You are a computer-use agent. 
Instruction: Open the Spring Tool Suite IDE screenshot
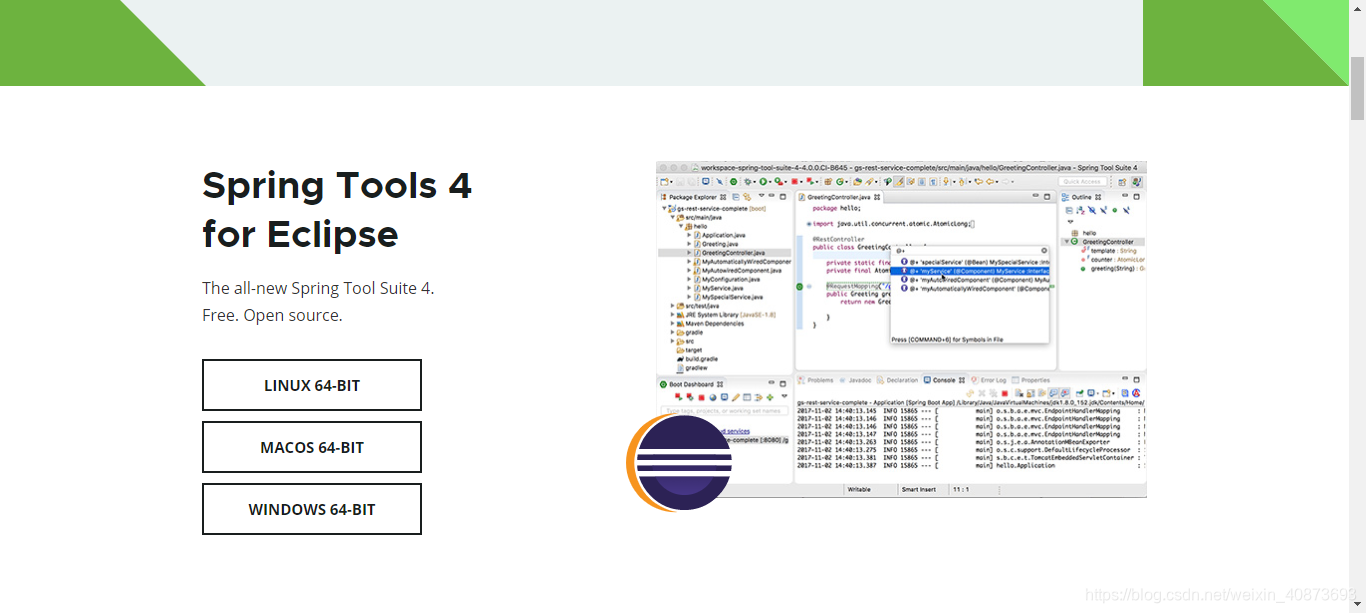(901, 329)
